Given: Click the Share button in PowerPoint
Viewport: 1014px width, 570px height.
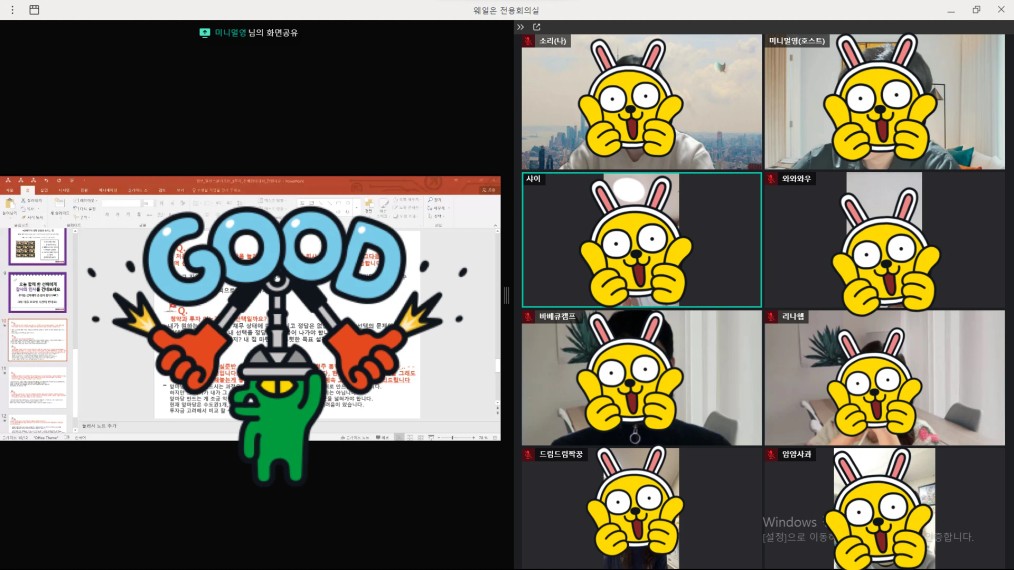Looking at the screenshot, I should point(489,190).
